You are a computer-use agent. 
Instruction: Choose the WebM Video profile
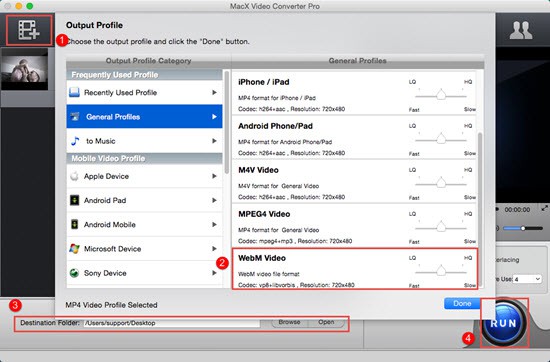(354, 269)
